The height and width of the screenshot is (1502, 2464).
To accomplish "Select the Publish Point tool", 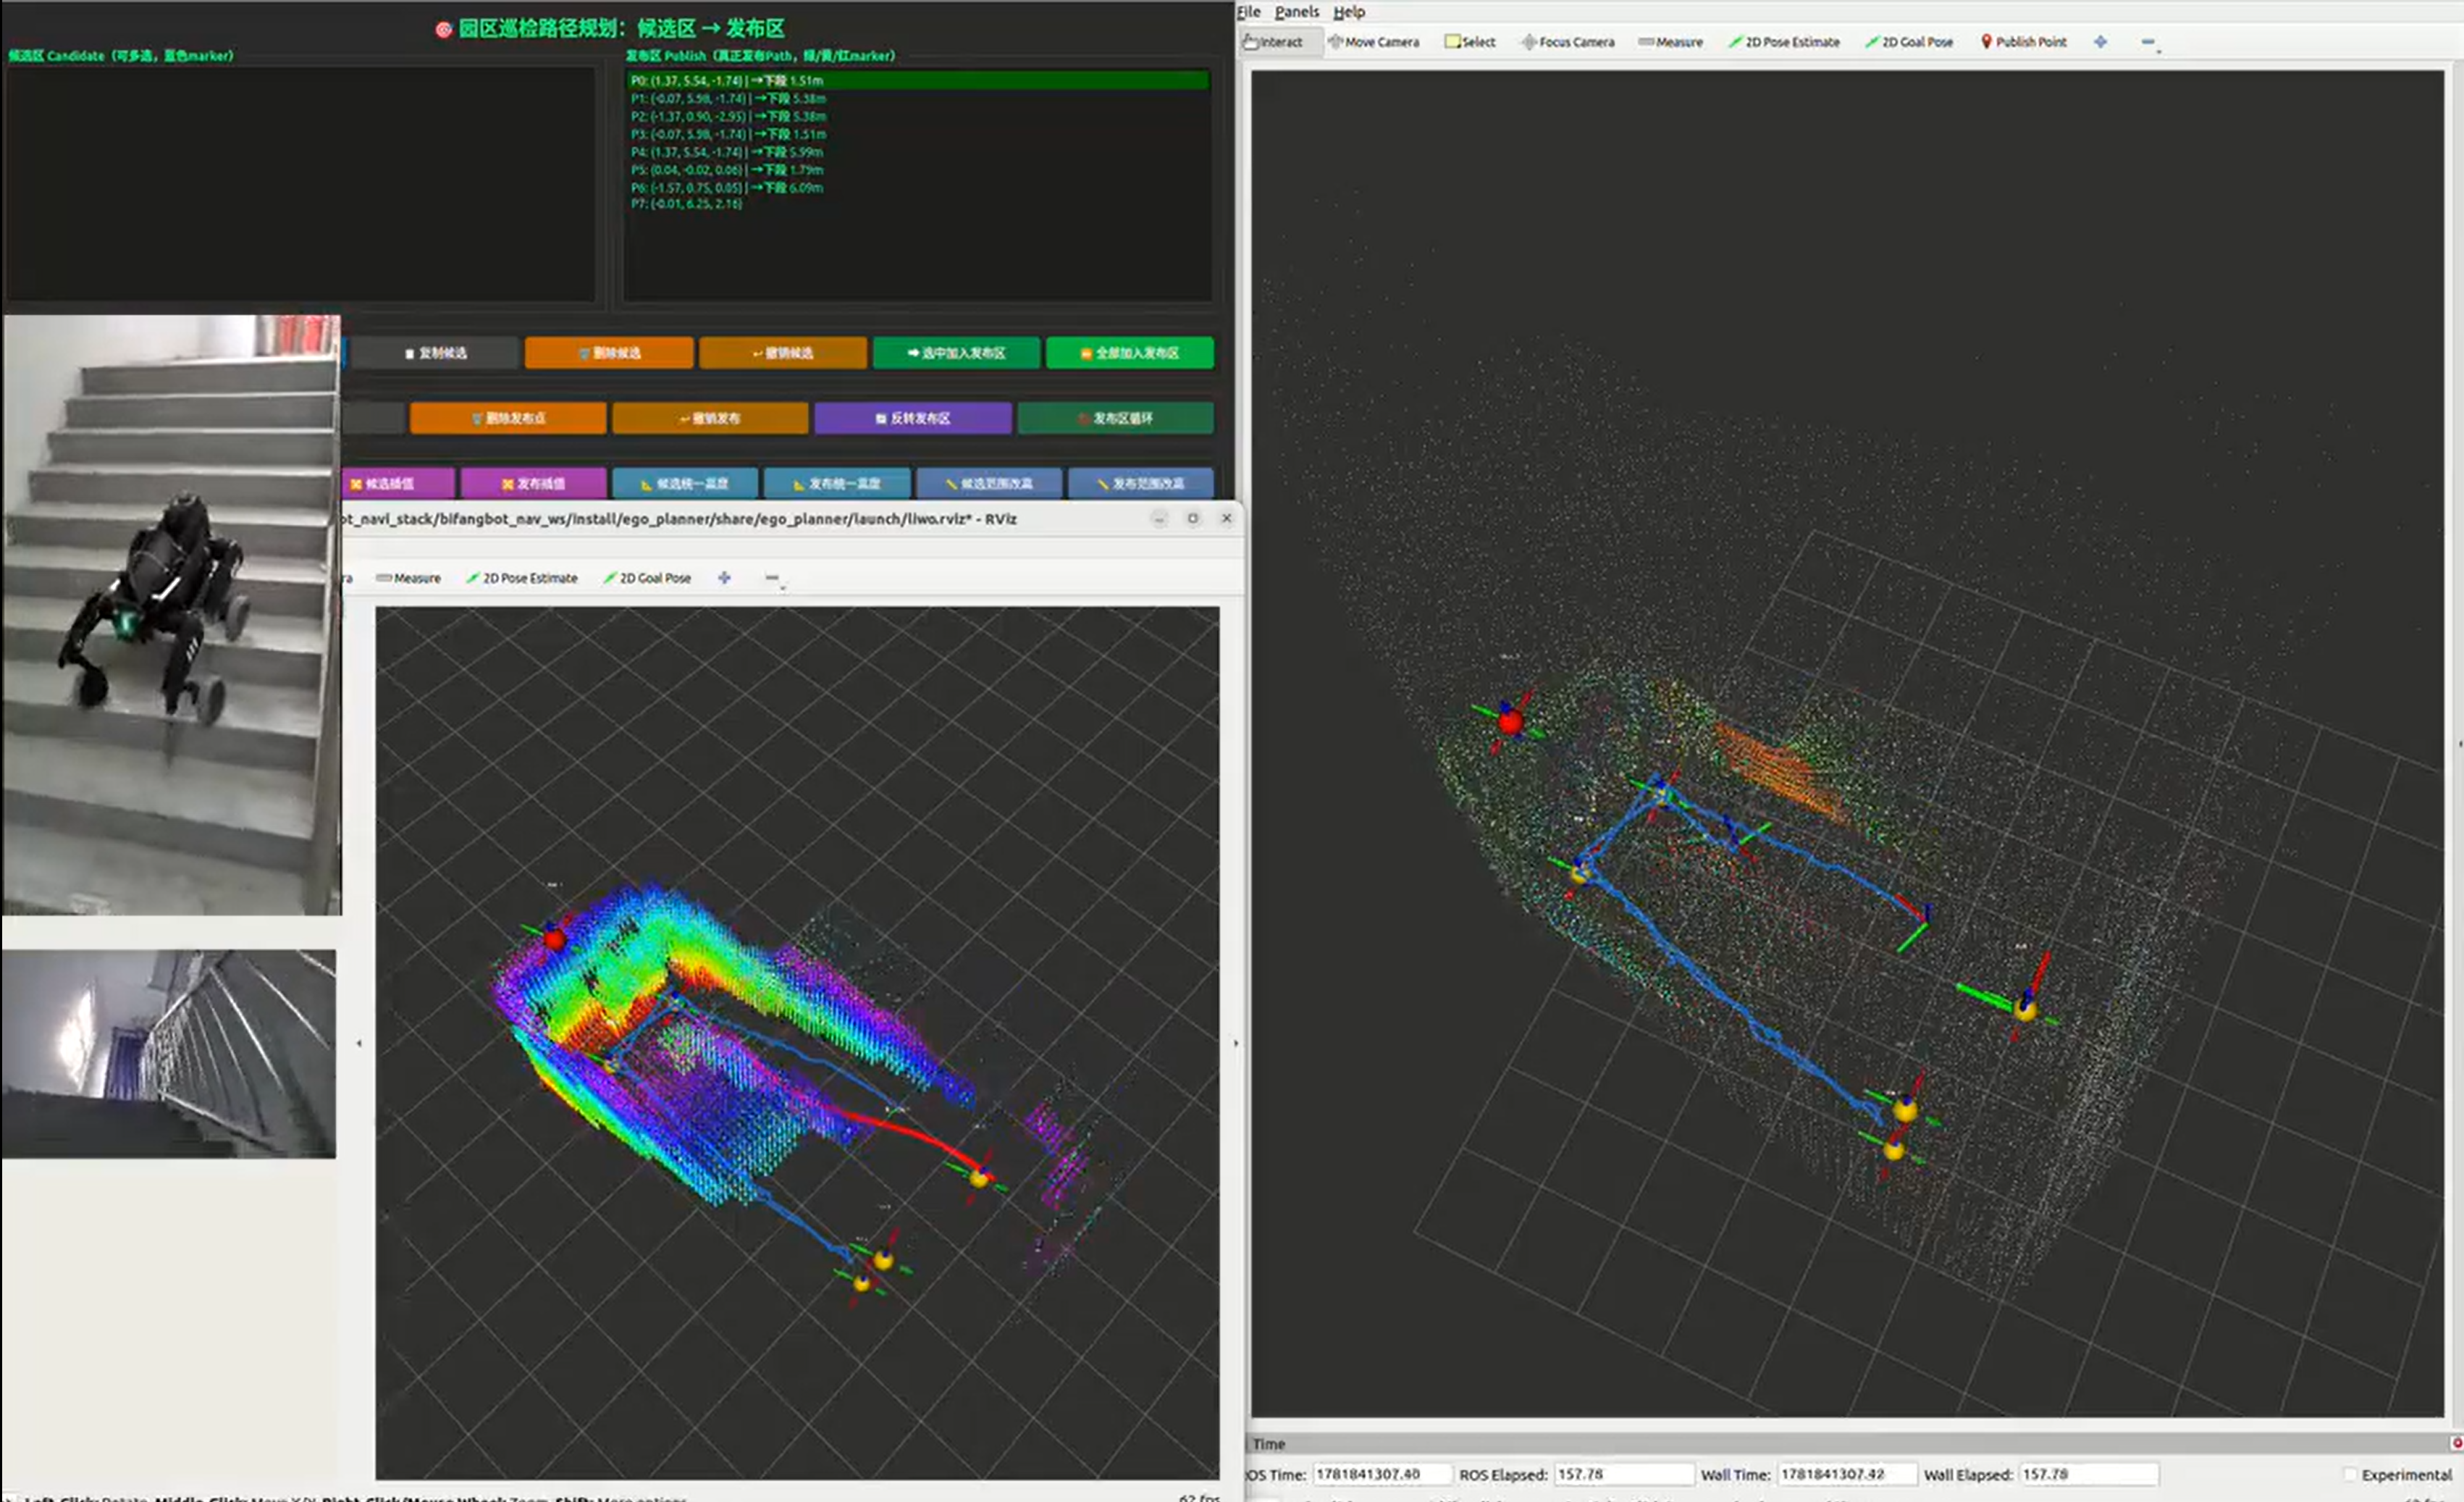I will [x=2022, y=42].
